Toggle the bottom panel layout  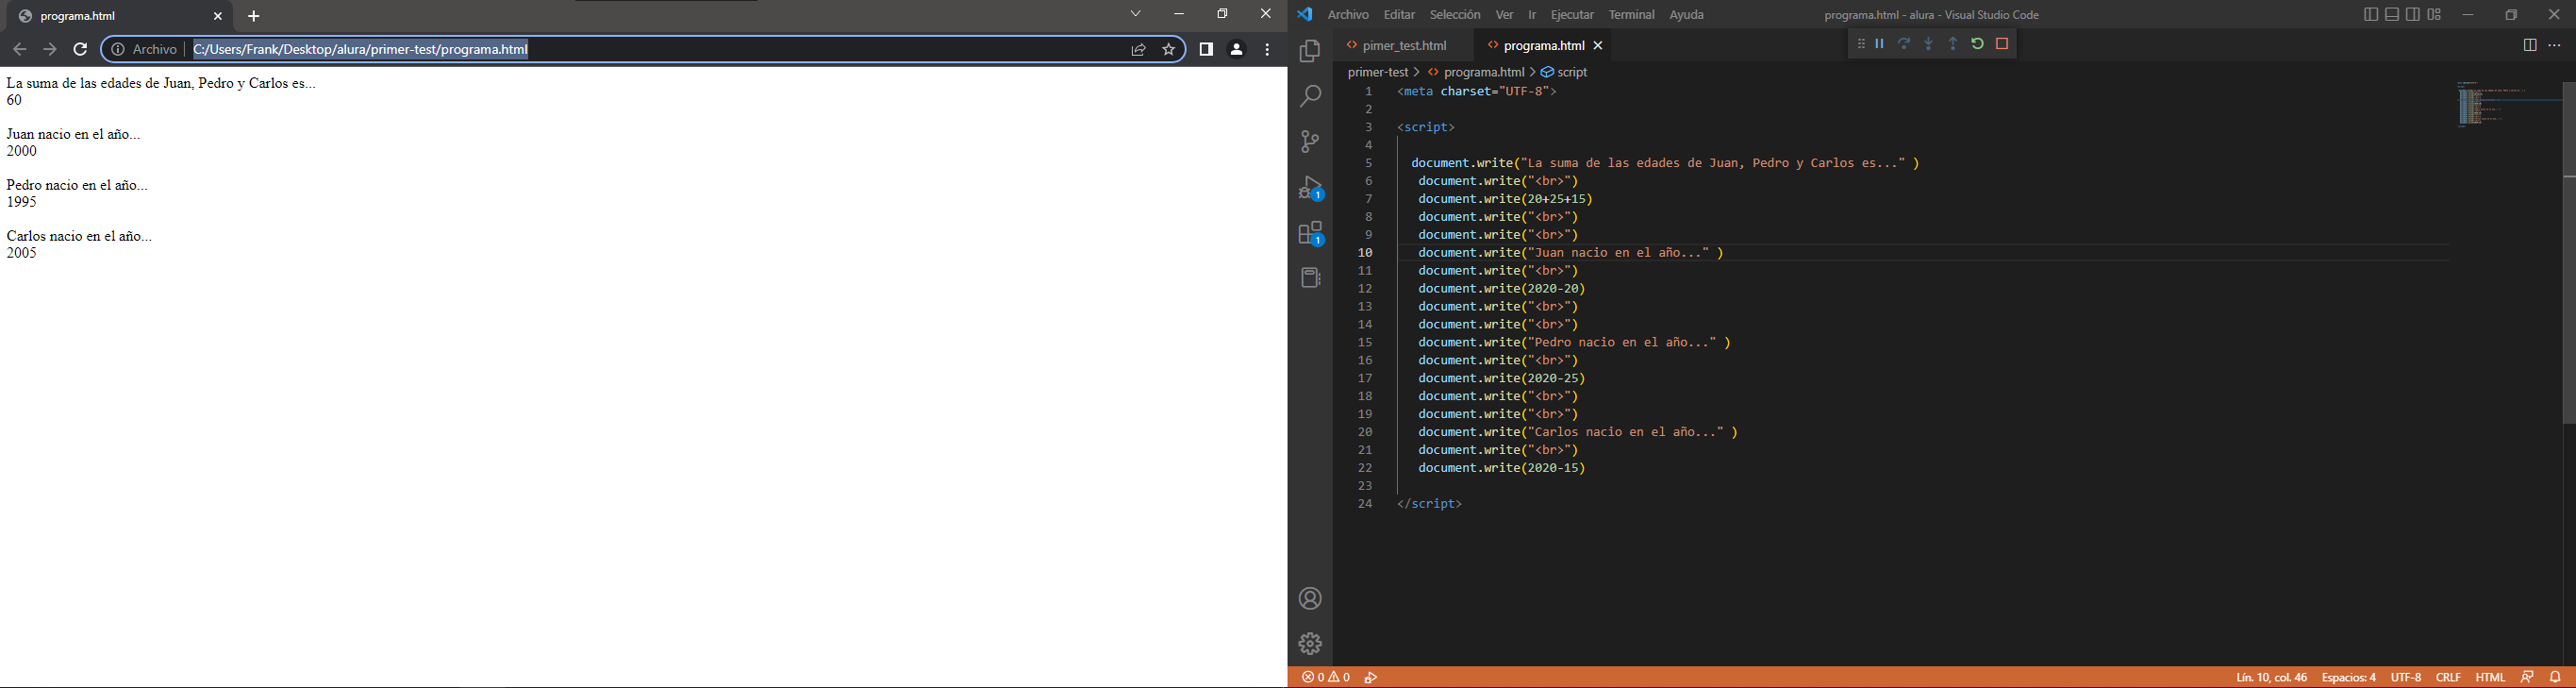[2392, 15]
